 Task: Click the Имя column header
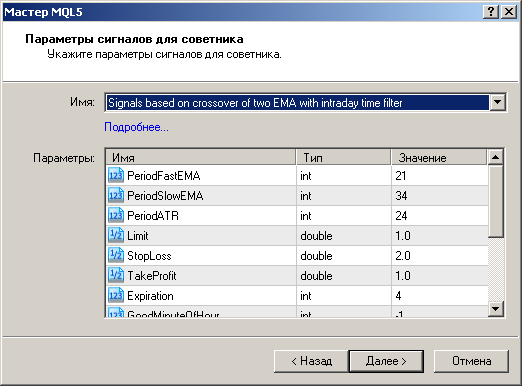pyautogui.click(x=201, y=157)
